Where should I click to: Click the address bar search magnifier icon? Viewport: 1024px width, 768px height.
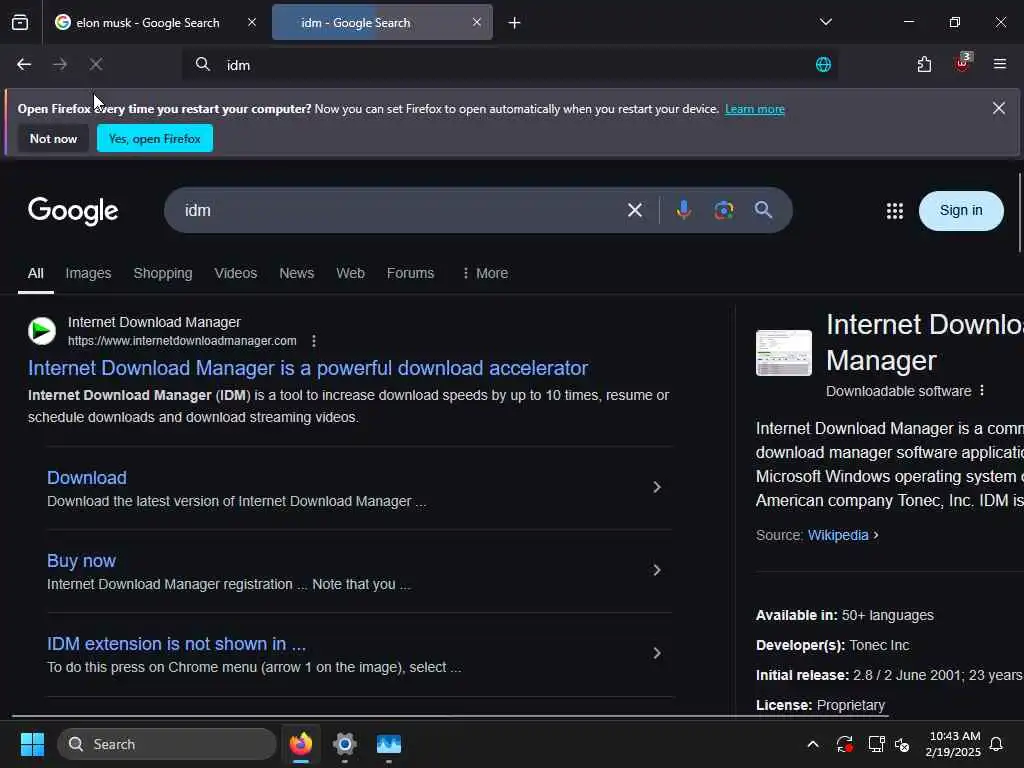tap(203, 64)
